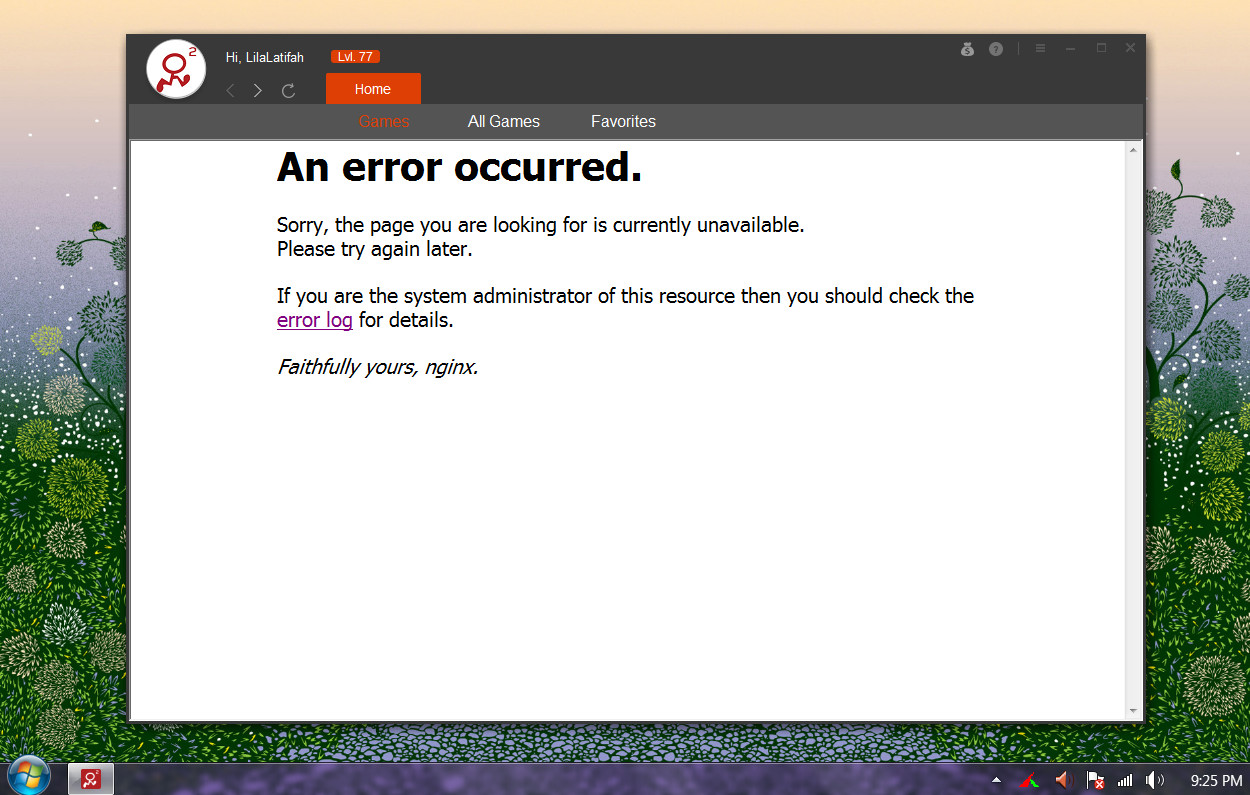Follow the "error log" link
Viewport: 1250px width, 795px height.
pyautogui.click(x=314, y=320)
